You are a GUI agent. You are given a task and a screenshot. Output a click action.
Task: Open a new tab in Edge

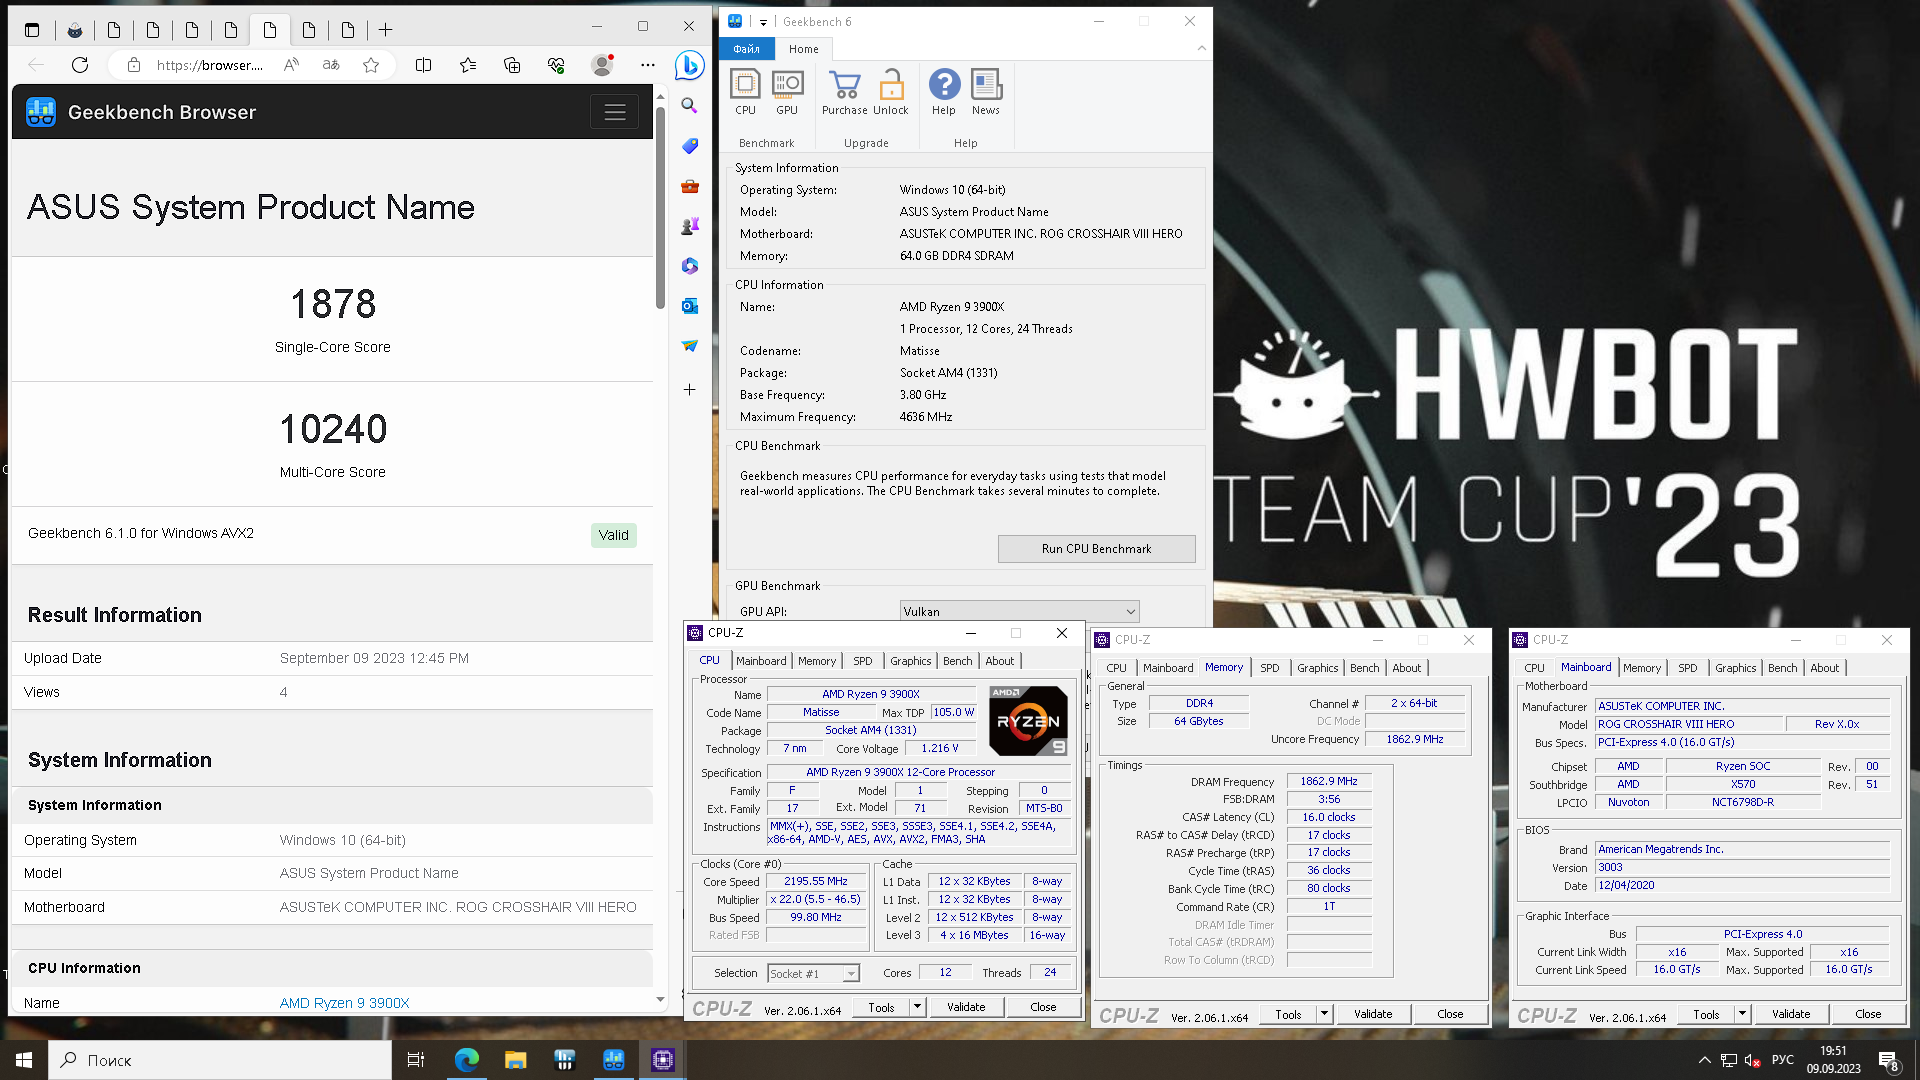click(385, 30)
